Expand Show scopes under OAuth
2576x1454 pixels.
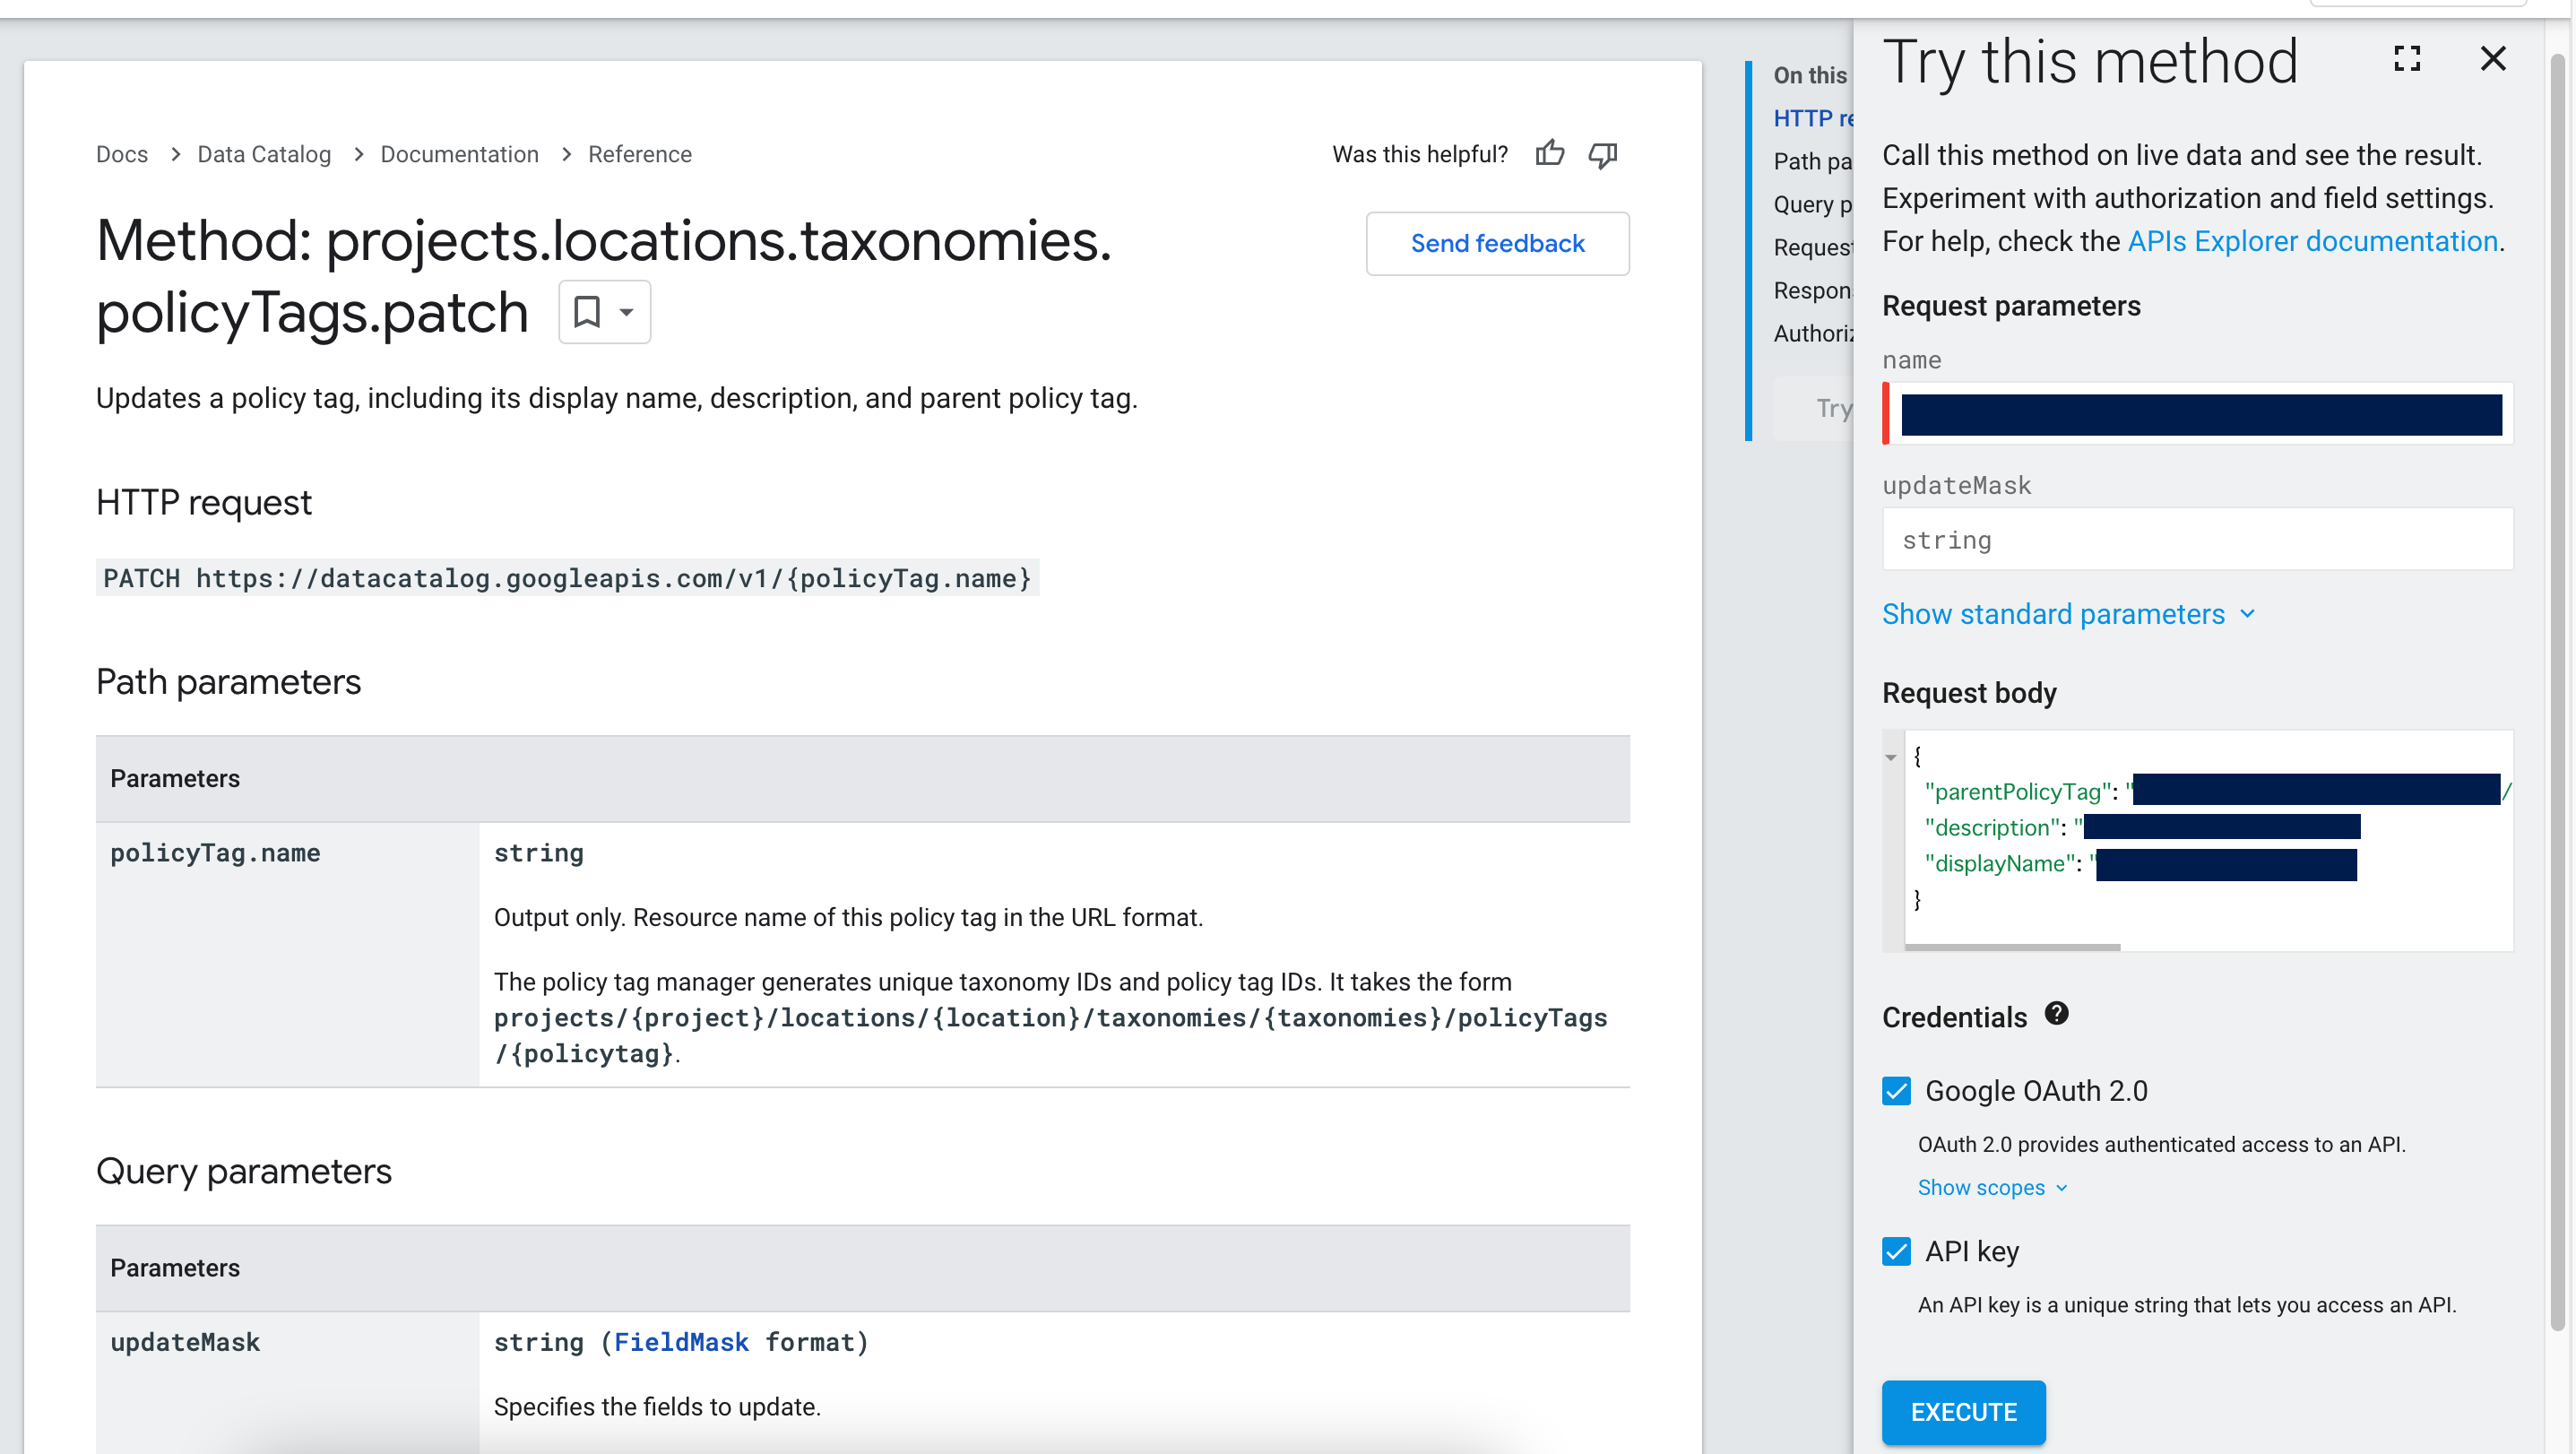(x=1991, y=1187)
